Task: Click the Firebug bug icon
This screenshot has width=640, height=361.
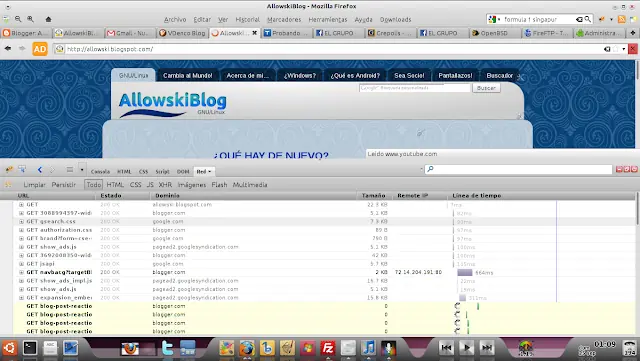Action: coord(9,169)
